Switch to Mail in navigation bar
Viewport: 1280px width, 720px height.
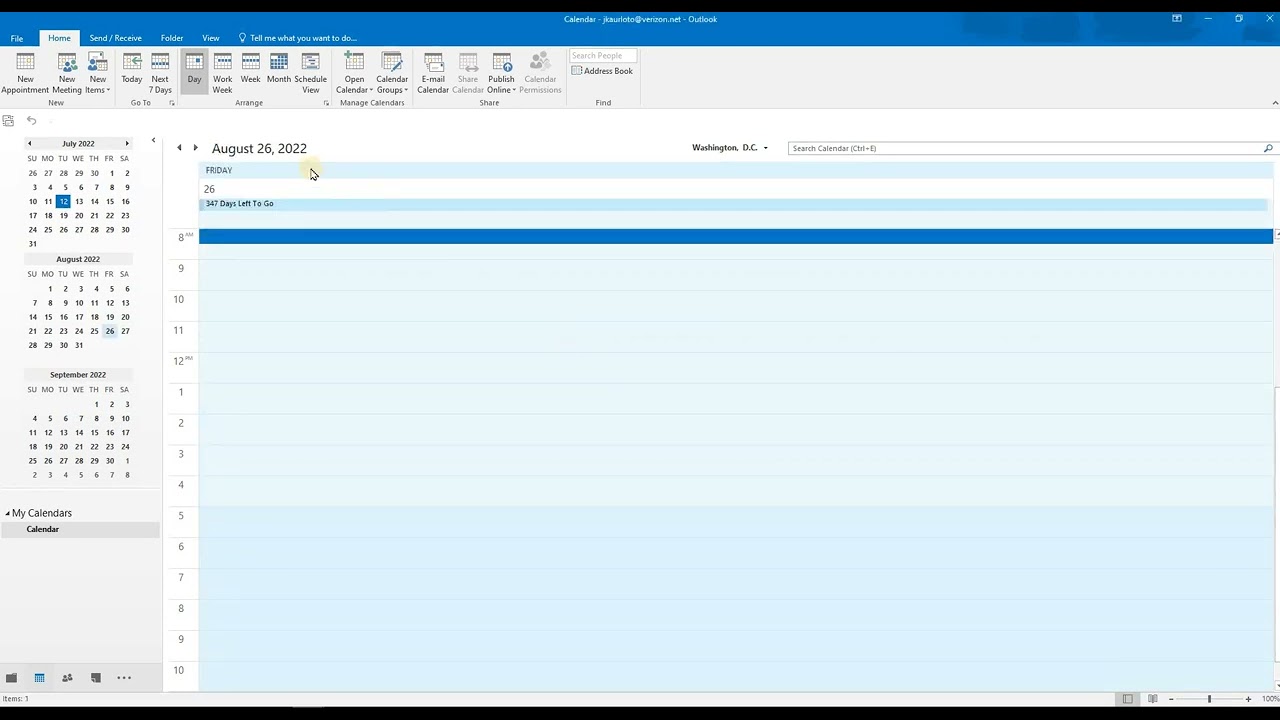click(x=11, y=678)
